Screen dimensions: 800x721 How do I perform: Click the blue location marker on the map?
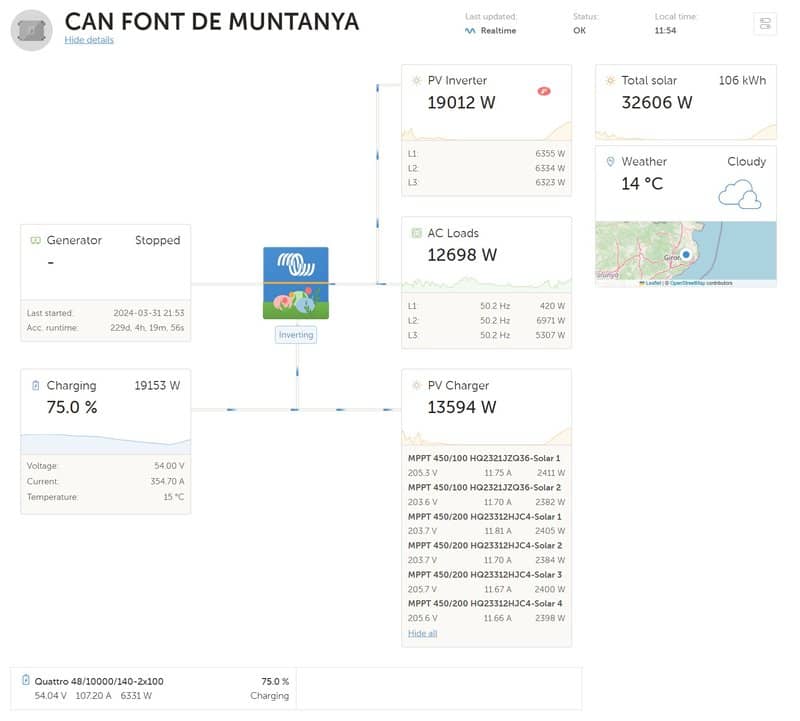click(x=686, y=255)
